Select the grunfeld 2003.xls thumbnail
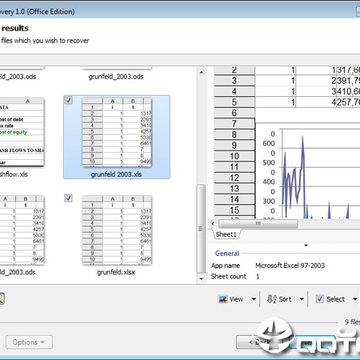The image size is (360, 360). pos(117,132)
